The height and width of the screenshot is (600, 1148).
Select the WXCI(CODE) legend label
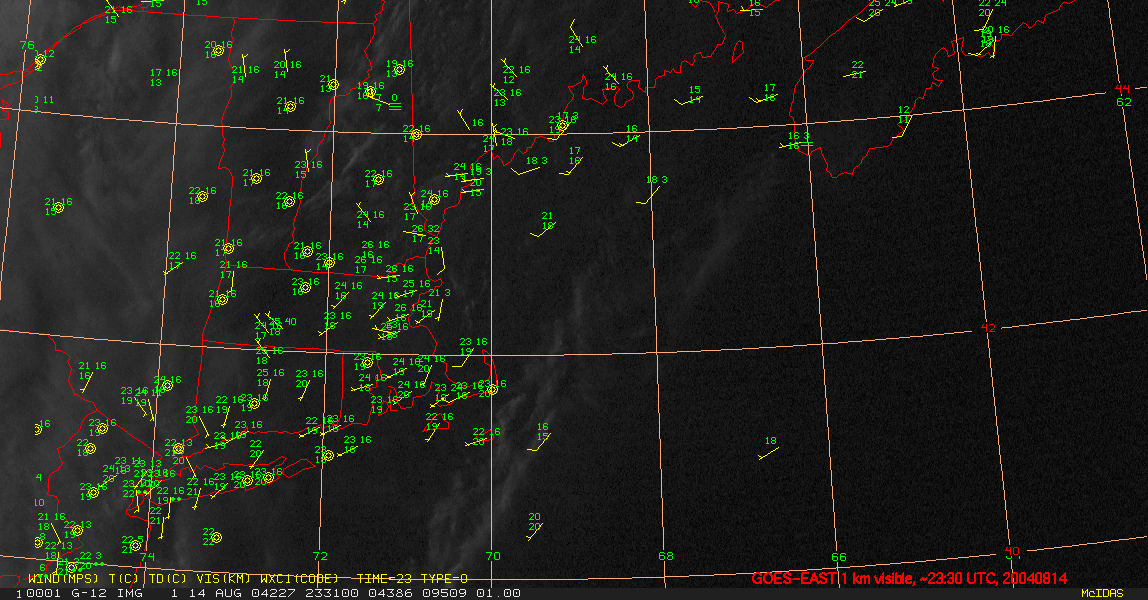(299, 579)
